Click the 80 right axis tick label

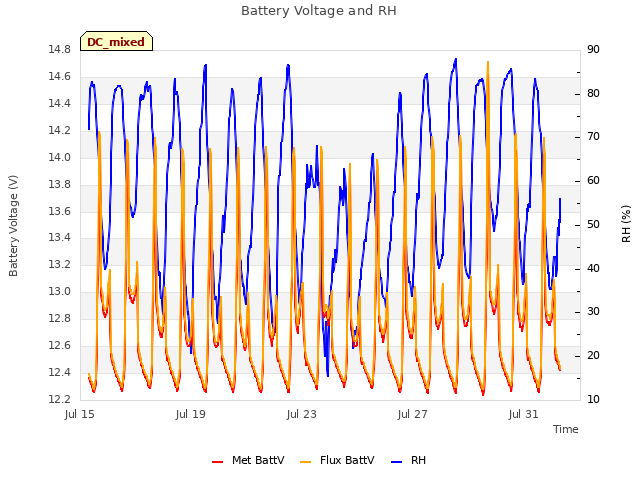593,93
